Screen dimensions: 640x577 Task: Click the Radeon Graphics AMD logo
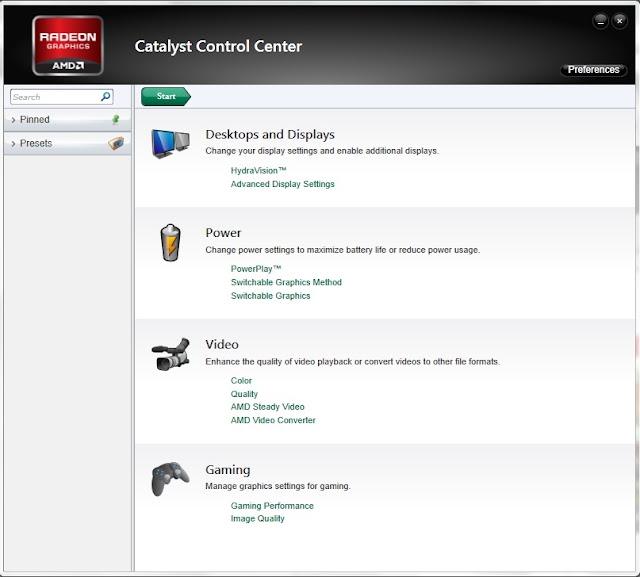point(68,45)
